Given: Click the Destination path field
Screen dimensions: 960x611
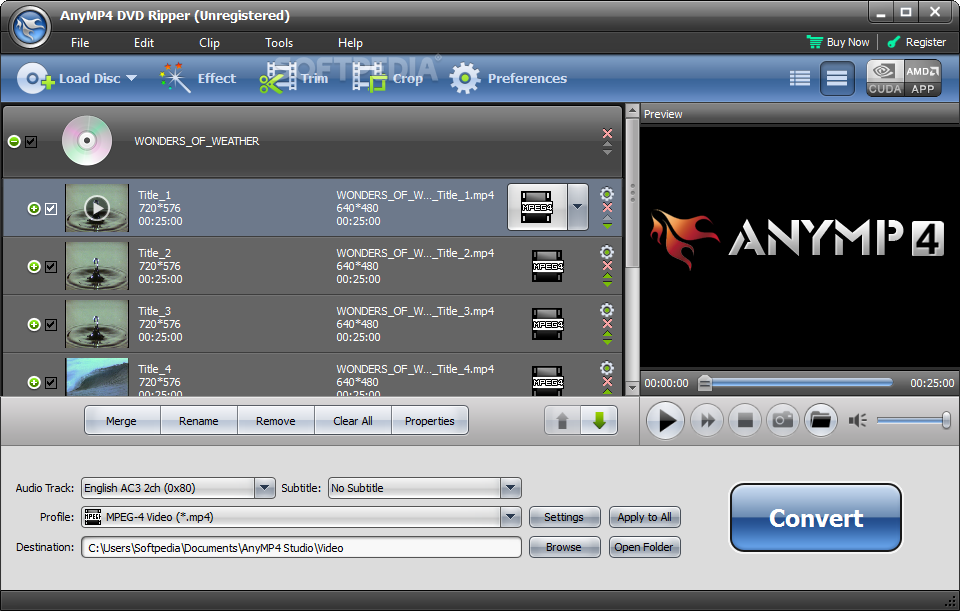Looking at the screenshot, I should (301, 547).
